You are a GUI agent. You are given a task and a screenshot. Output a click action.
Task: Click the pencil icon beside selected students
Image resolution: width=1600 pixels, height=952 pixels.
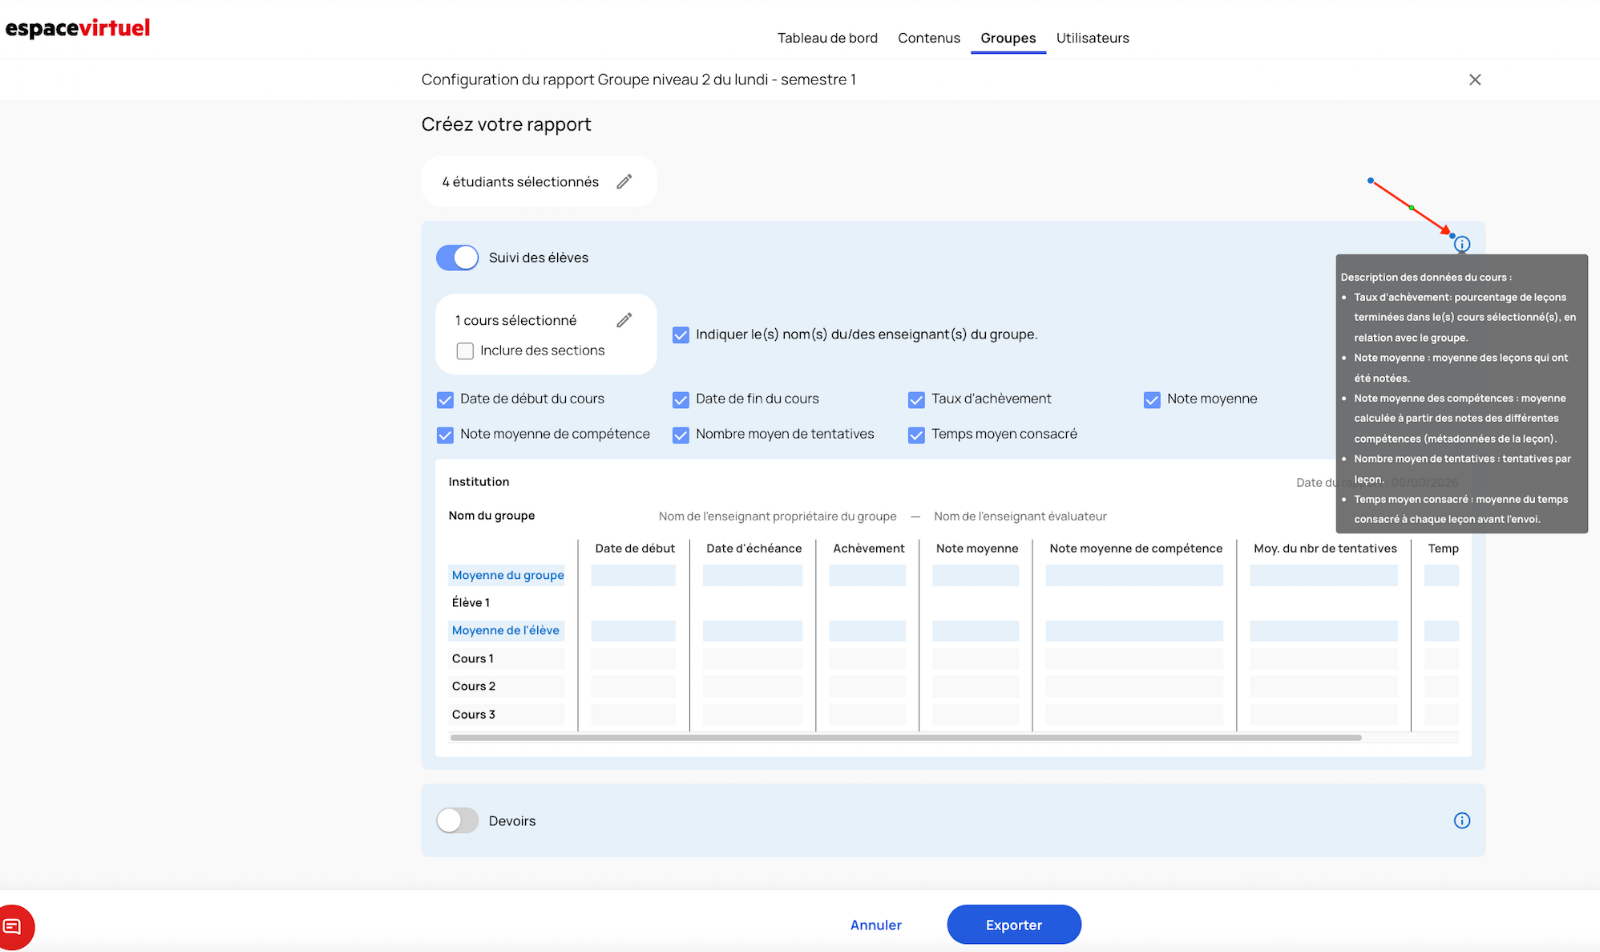point(624,182)
